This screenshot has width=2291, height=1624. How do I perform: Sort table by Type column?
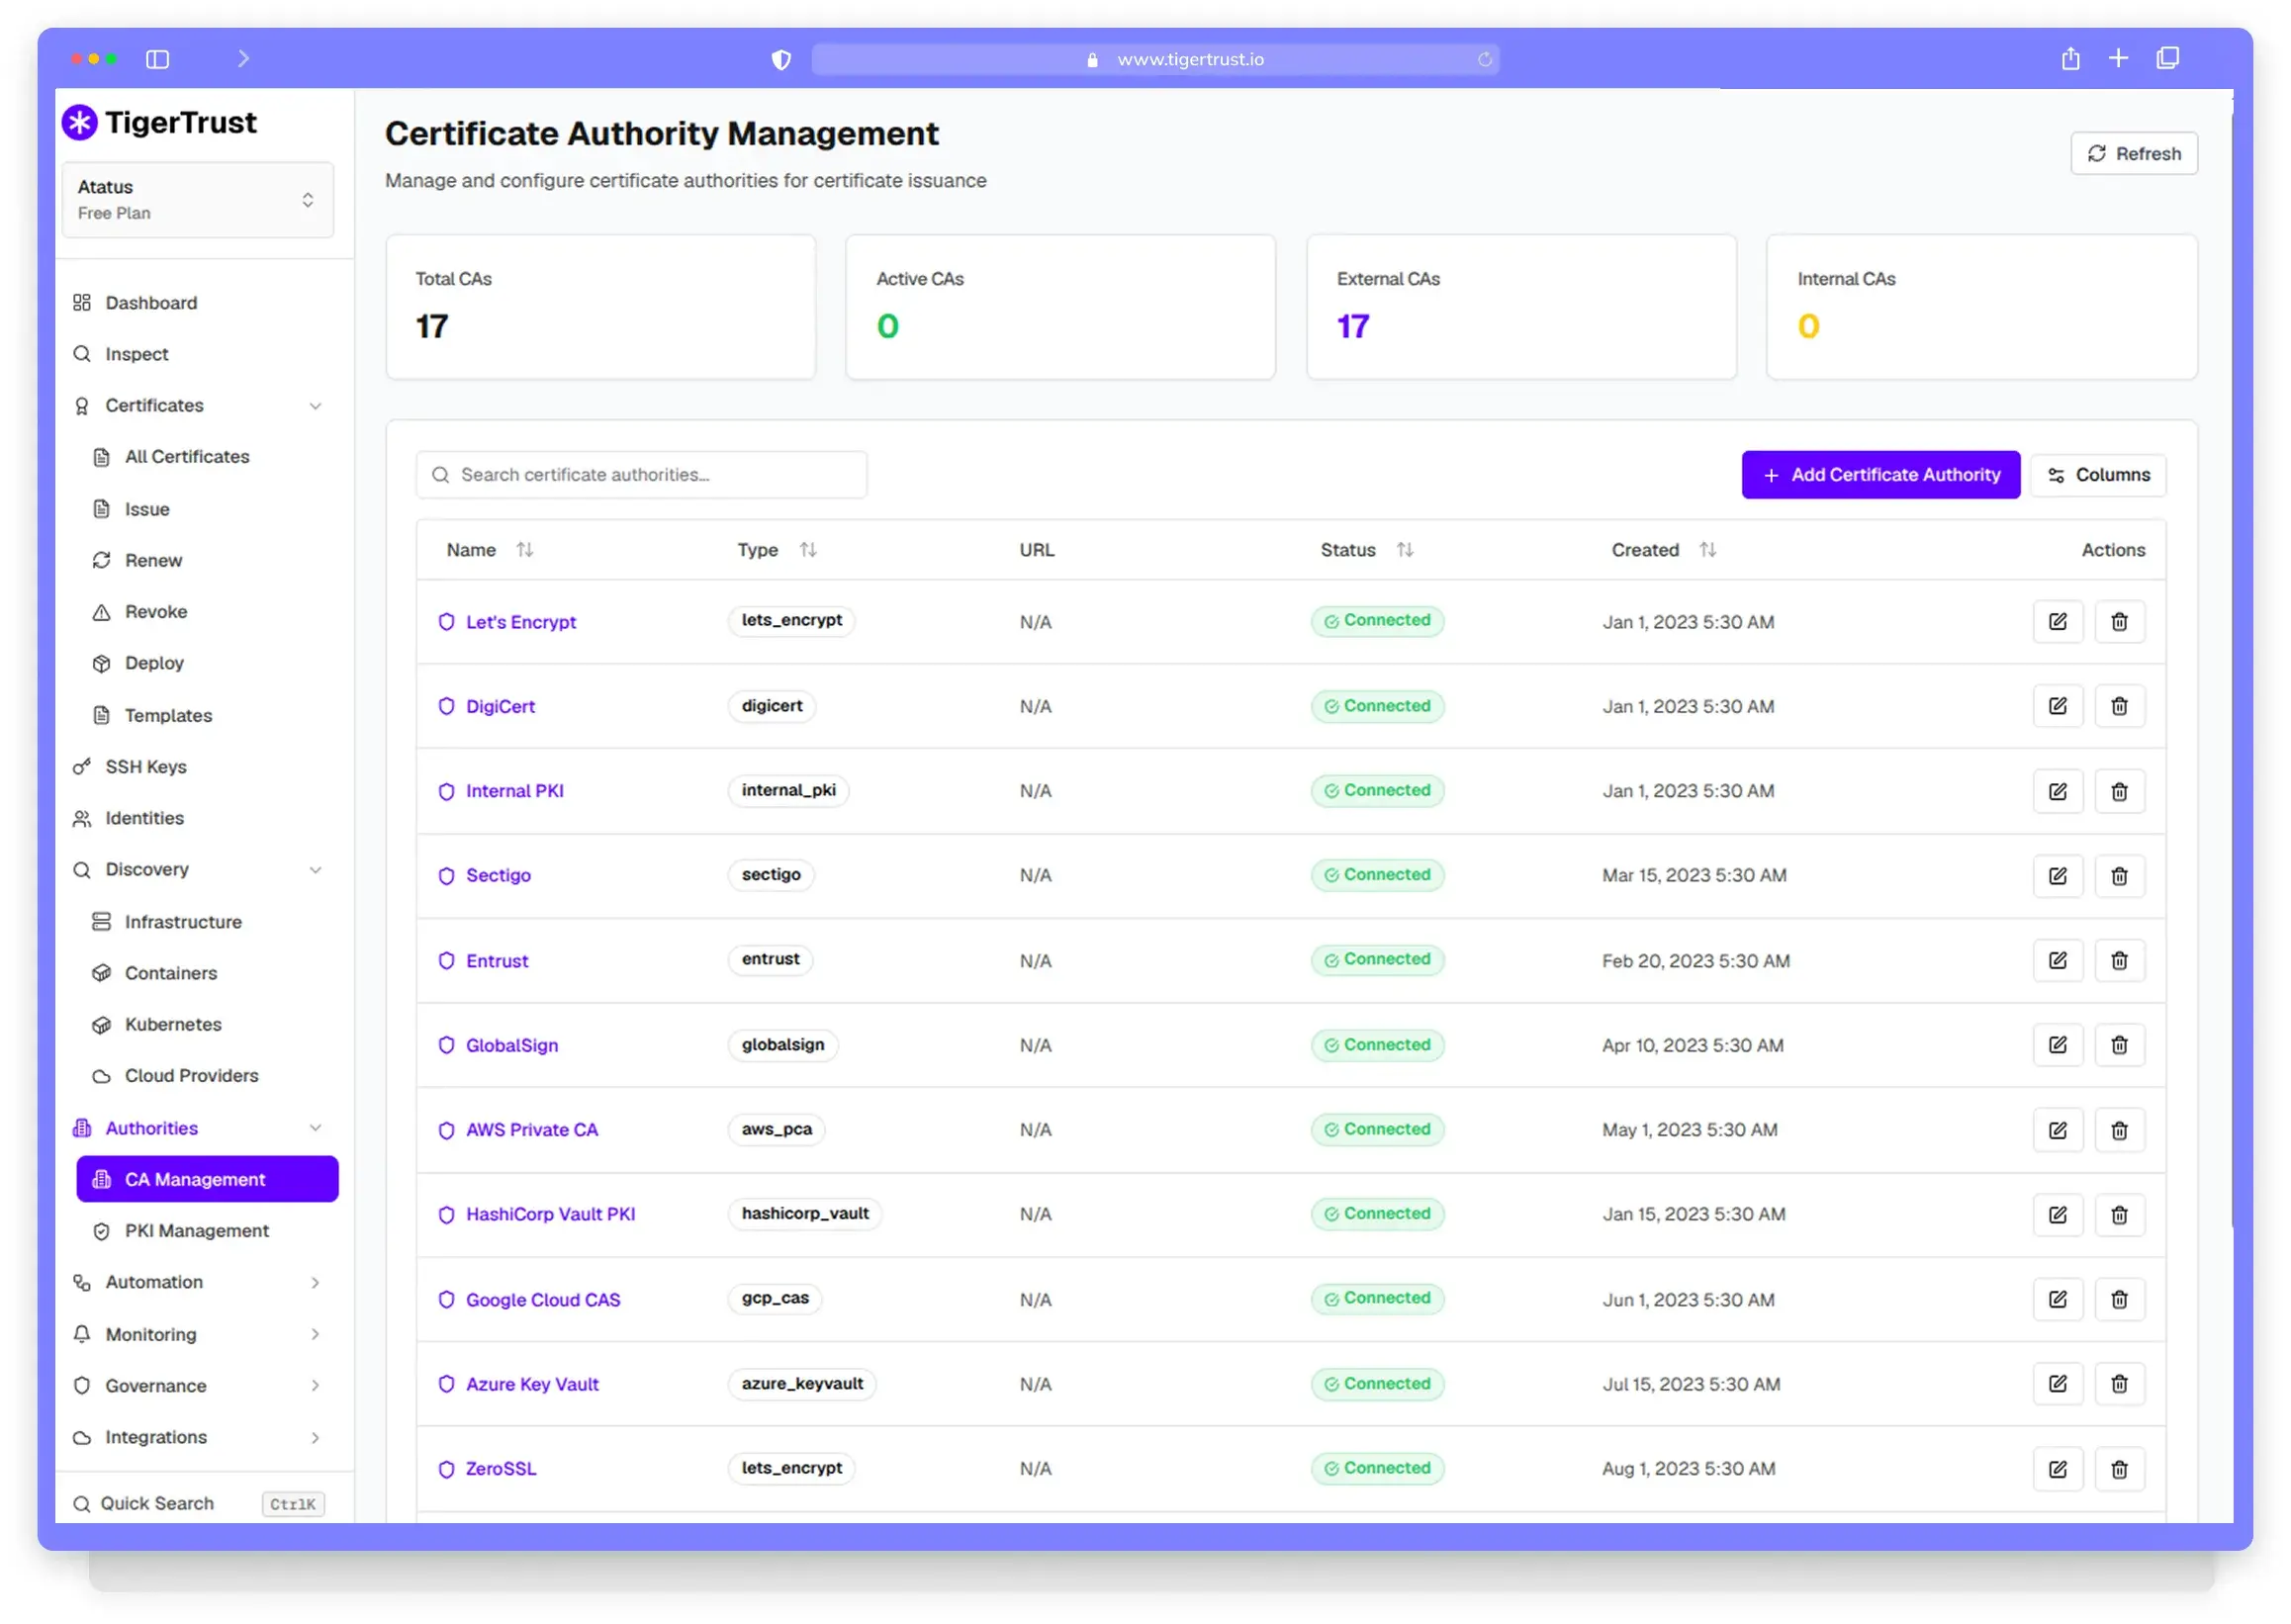tap(808, 549)
